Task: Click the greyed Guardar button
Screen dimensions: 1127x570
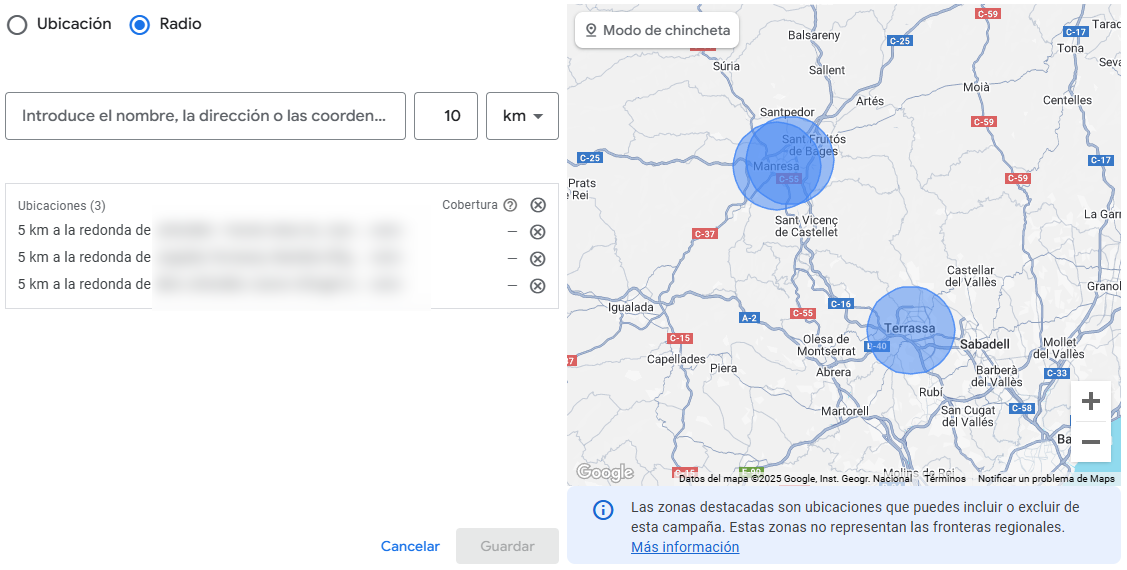Action: [x=507, y=546]
